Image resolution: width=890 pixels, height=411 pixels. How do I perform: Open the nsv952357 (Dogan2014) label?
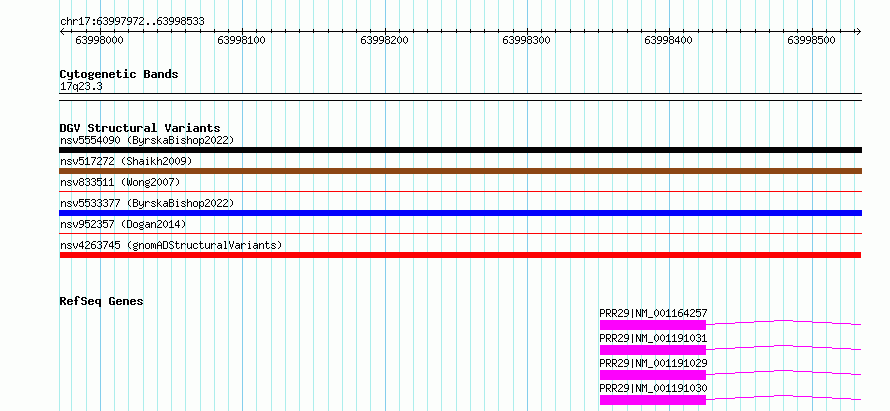pos(123,224)
